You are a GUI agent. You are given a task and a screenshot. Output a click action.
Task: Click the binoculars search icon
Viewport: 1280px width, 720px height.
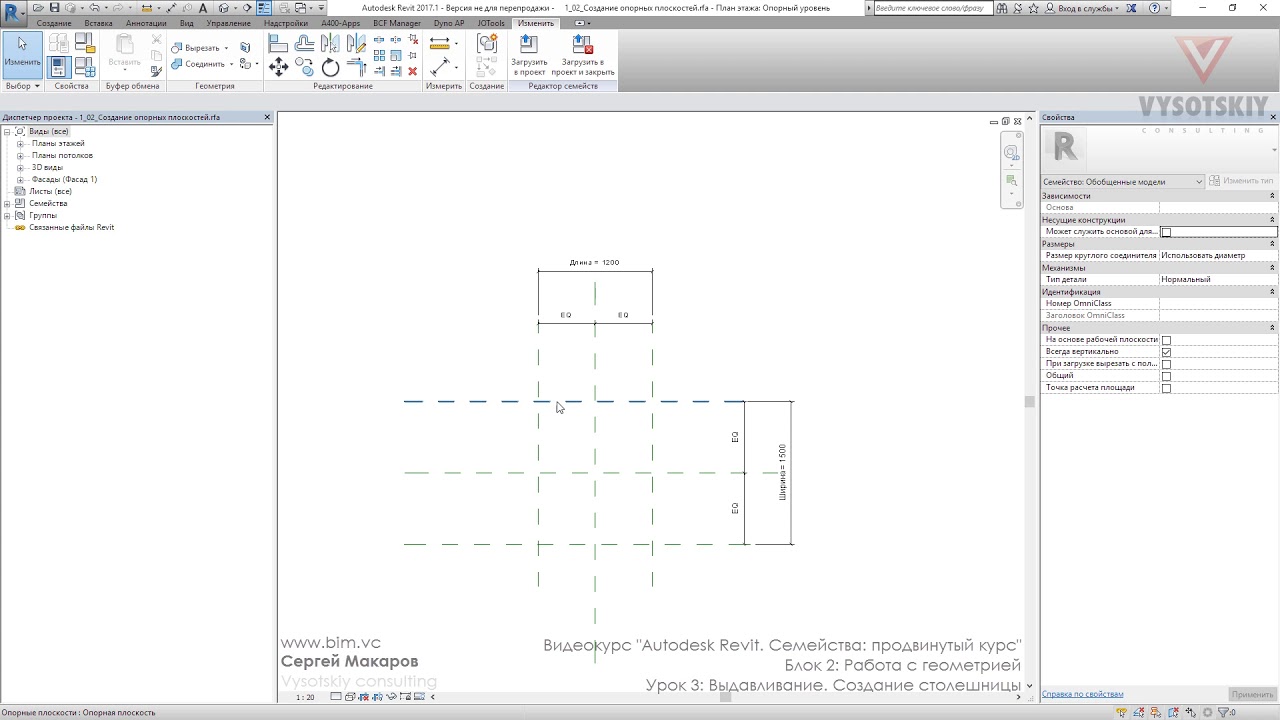pyautogui.click(x=1002, y=8)
